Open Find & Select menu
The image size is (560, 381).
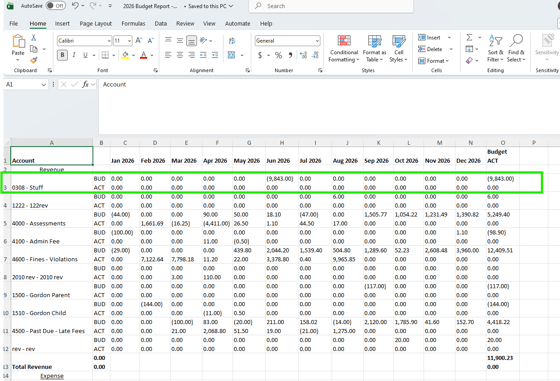click(x=516, y=49)
